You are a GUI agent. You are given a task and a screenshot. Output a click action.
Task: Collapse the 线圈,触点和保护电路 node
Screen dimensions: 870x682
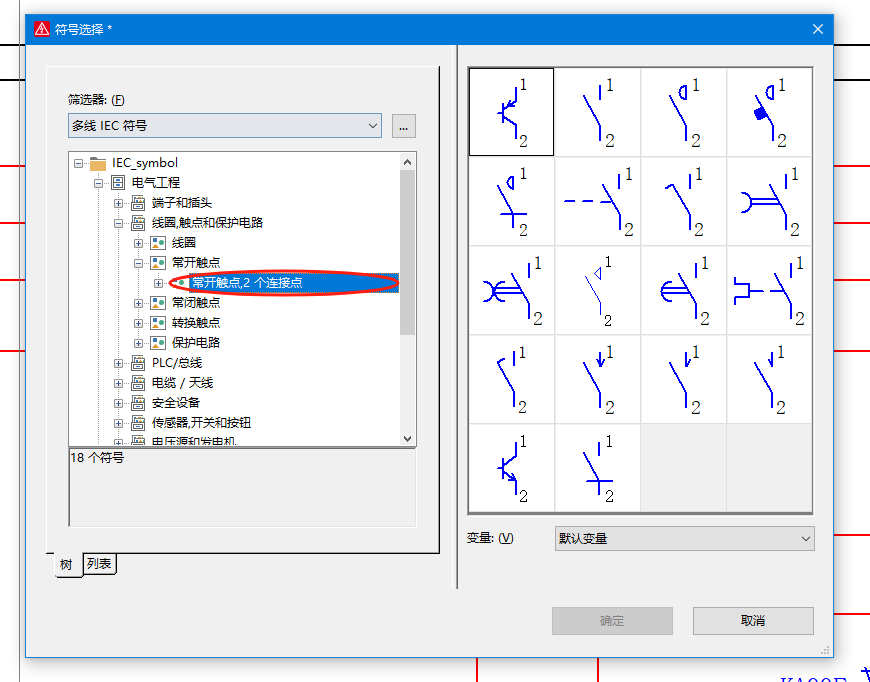[118, 223]
